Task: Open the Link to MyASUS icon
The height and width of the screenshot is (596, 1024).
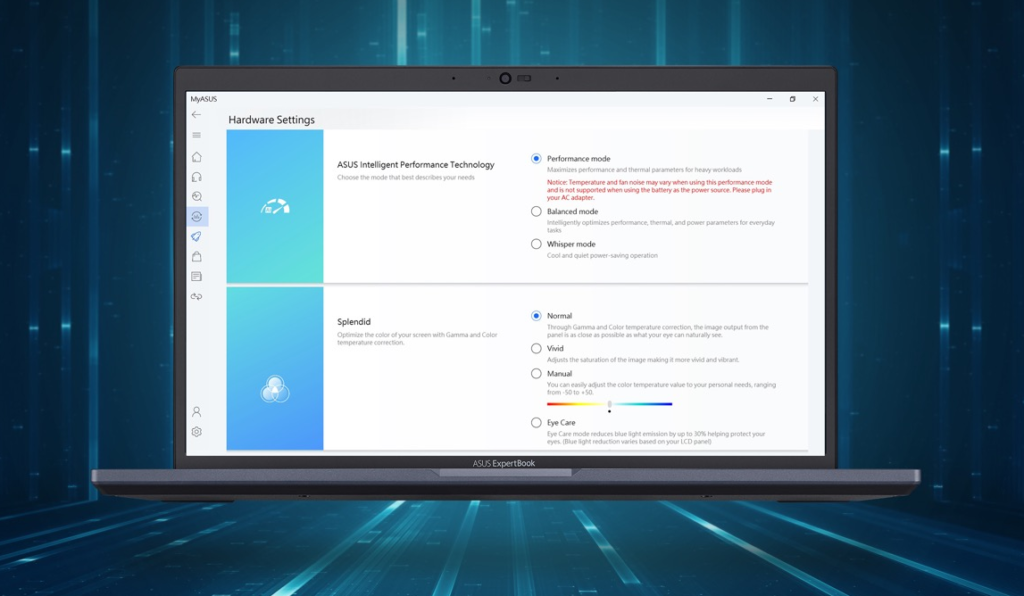Action: point(197,297)
